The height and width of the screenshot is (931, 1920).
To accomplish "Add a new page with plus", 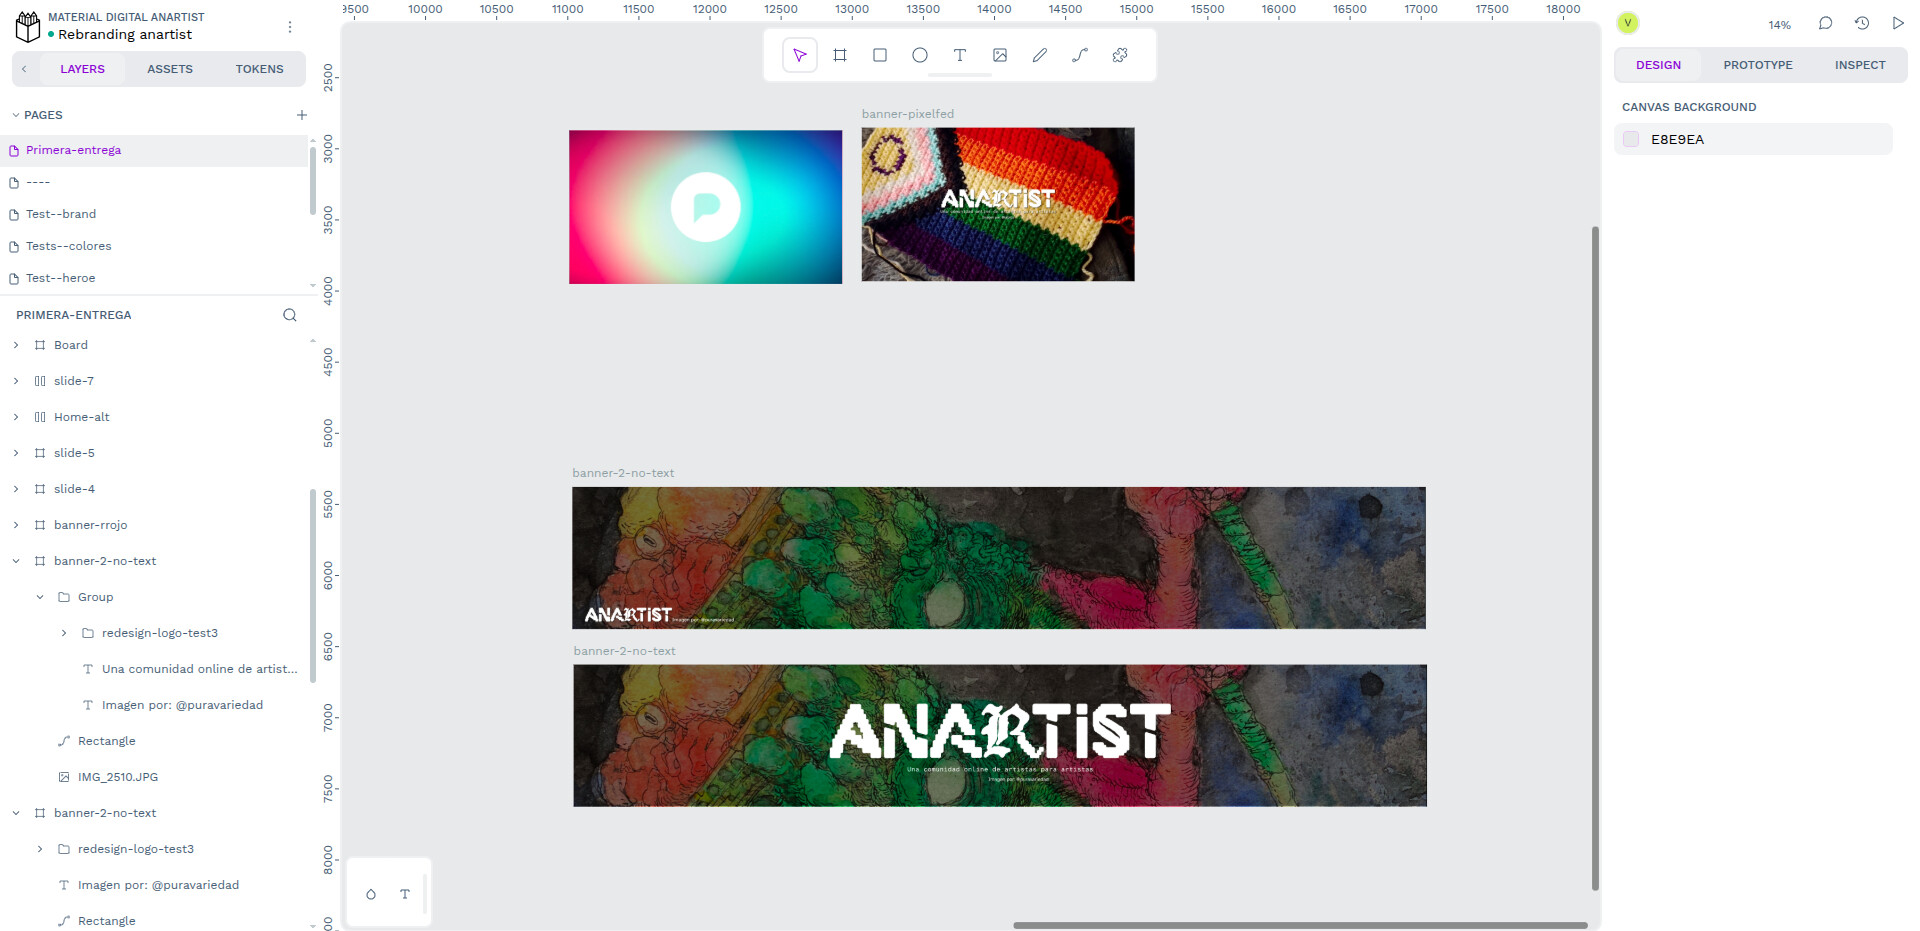I will (302, 115).
